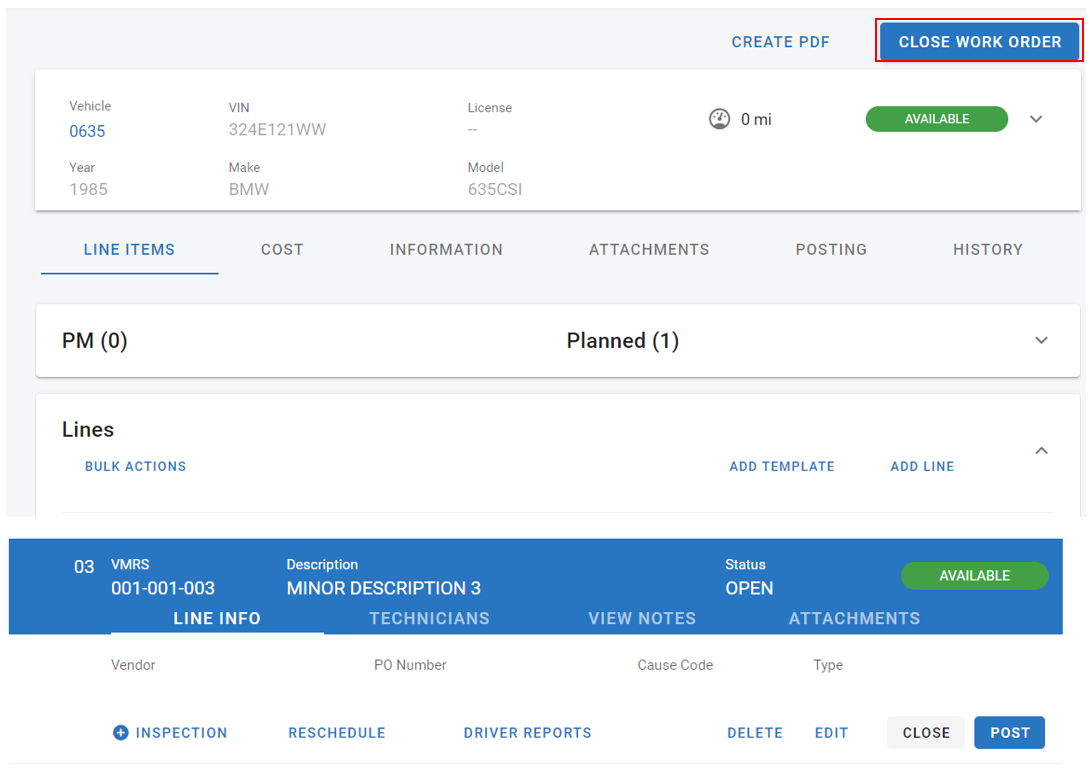Expand the PM and Planned panel

(1041, 341)
